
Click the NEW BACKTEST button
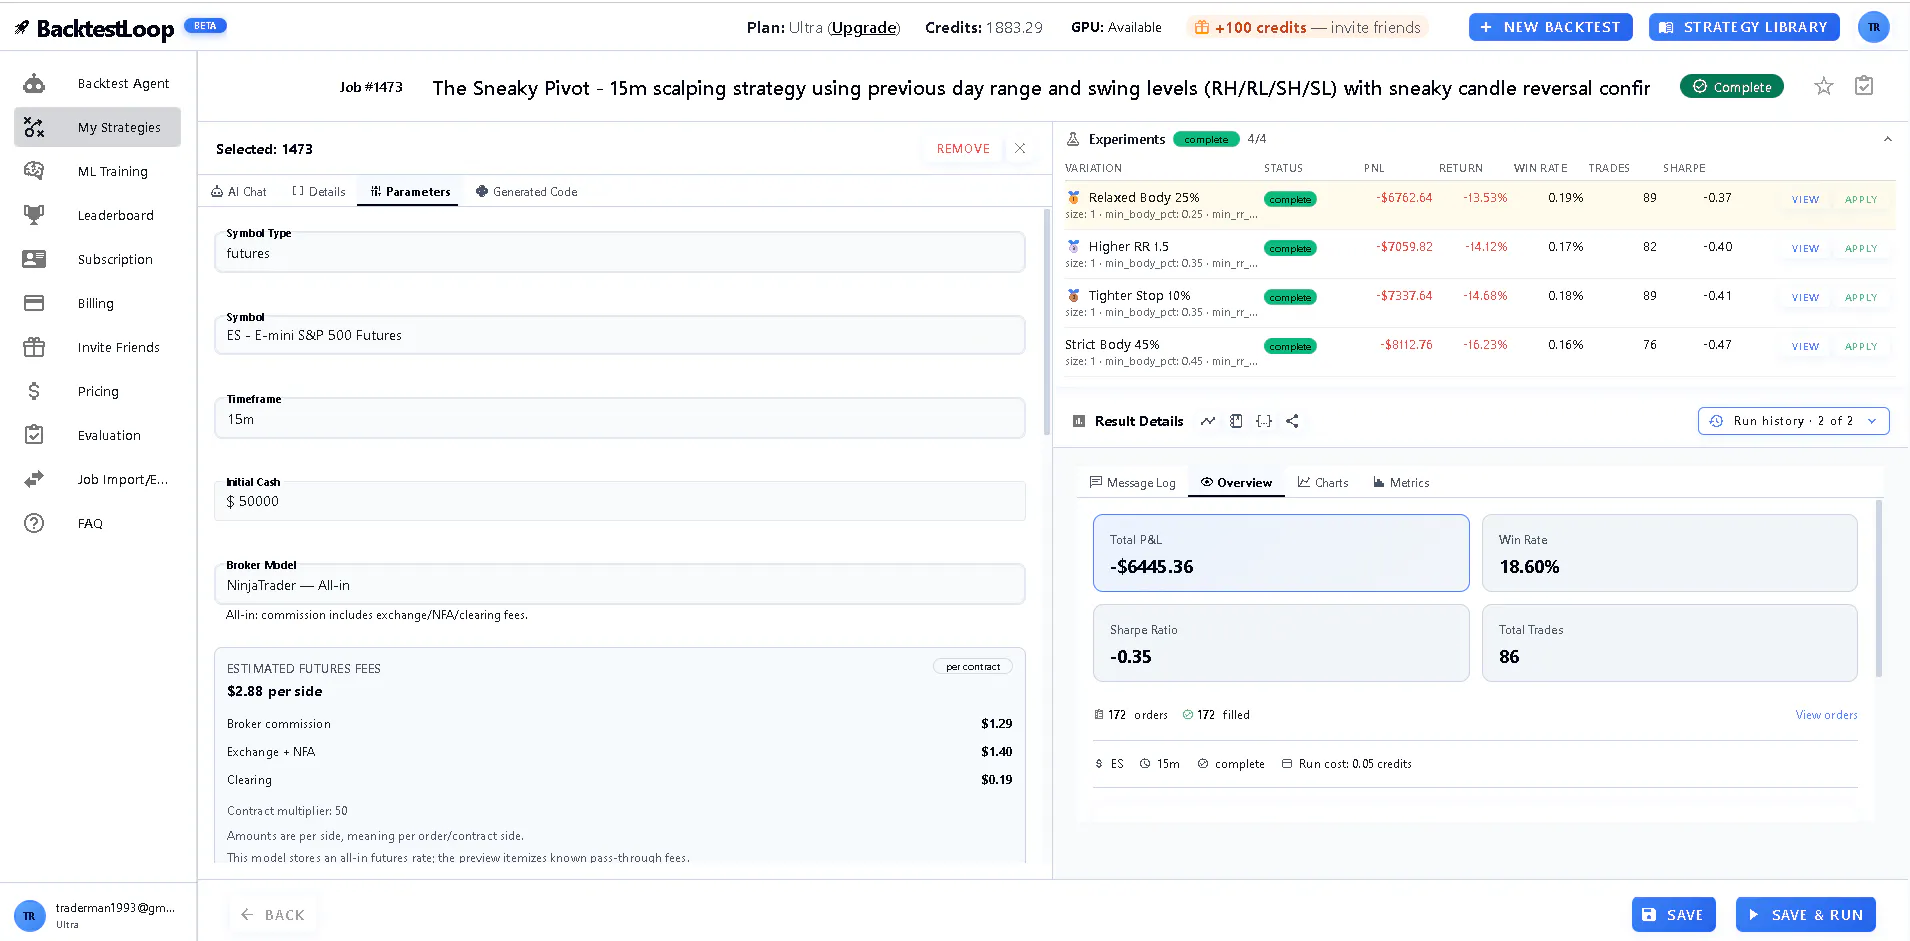tap(1551, 27)
